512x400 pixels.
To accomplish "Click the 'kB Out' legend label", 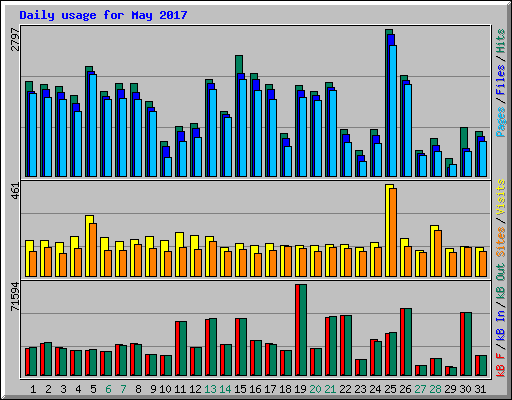I will pos(500,281).
